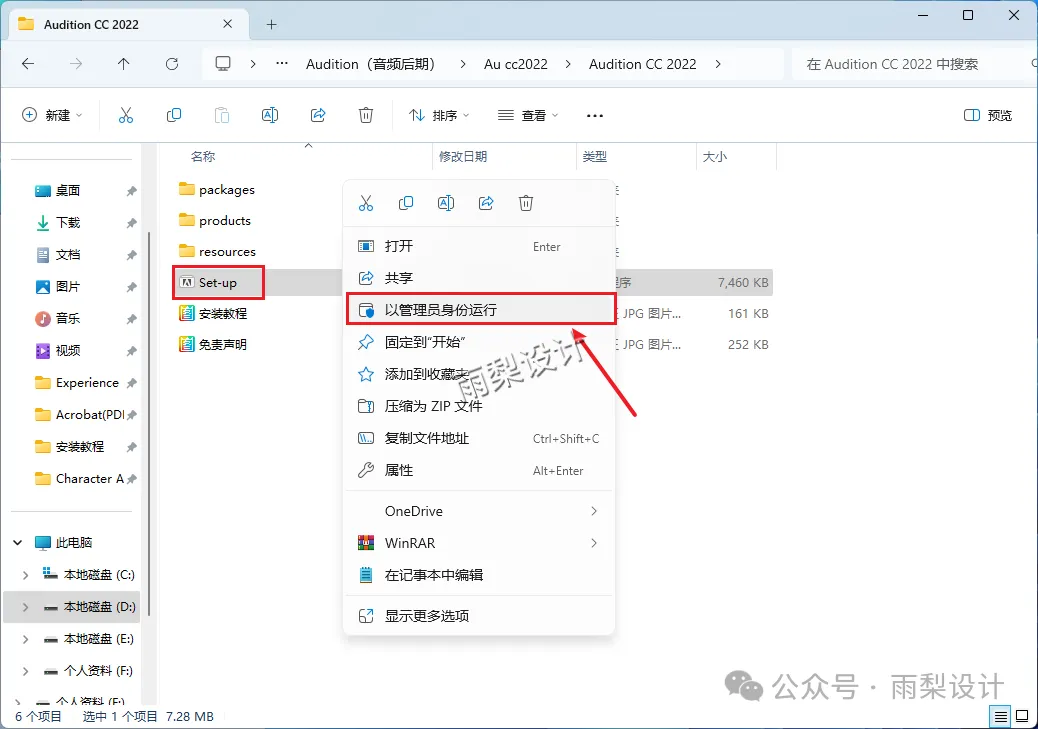The image size is (1038, 729).
Task: Delete using the context menu trash icon
Action: click(526, 203)
